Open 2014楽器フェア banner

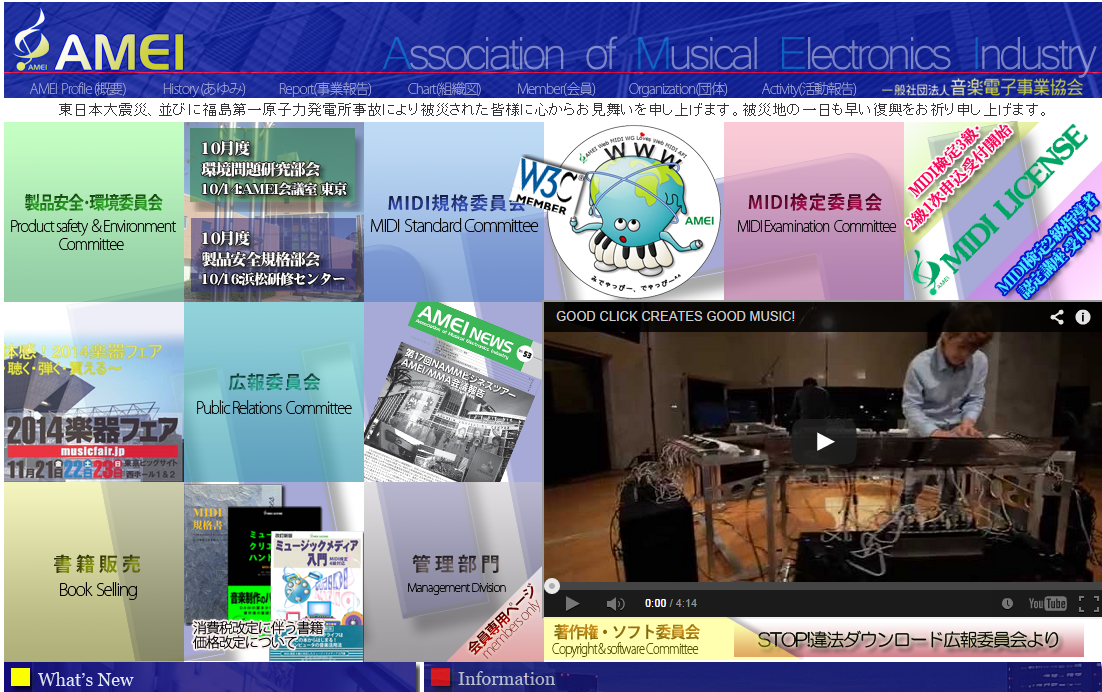click(x=93, y=392)
